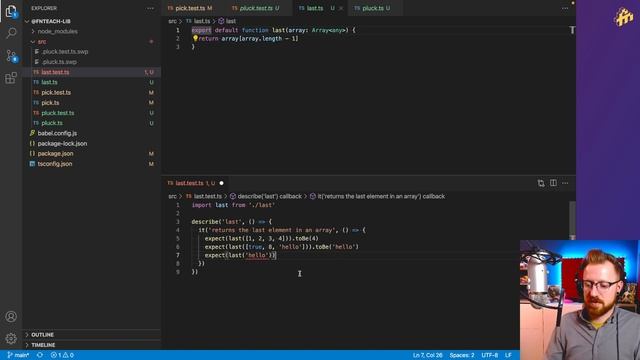Click the synchronize changes icon in status bar
The image size is (640, 360).
(40, 355)
